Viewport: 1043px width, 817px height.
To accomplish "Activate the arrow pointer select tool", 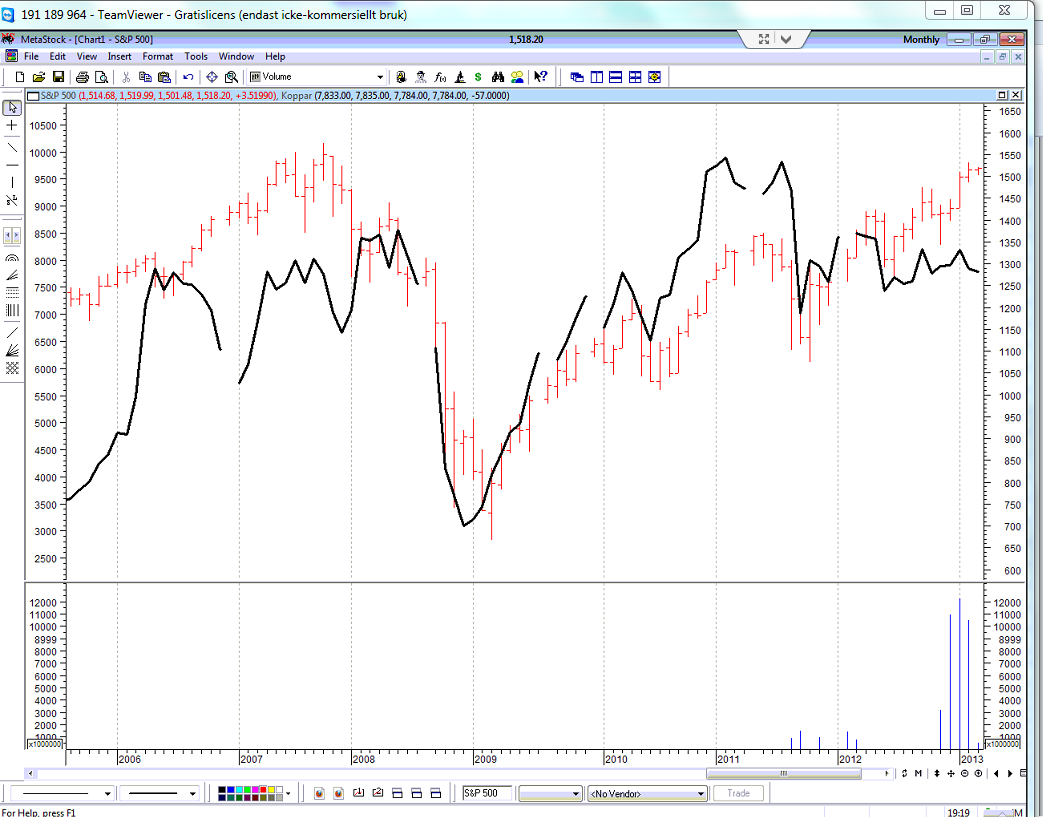I will pyautogui.click(x=12, y=107).
